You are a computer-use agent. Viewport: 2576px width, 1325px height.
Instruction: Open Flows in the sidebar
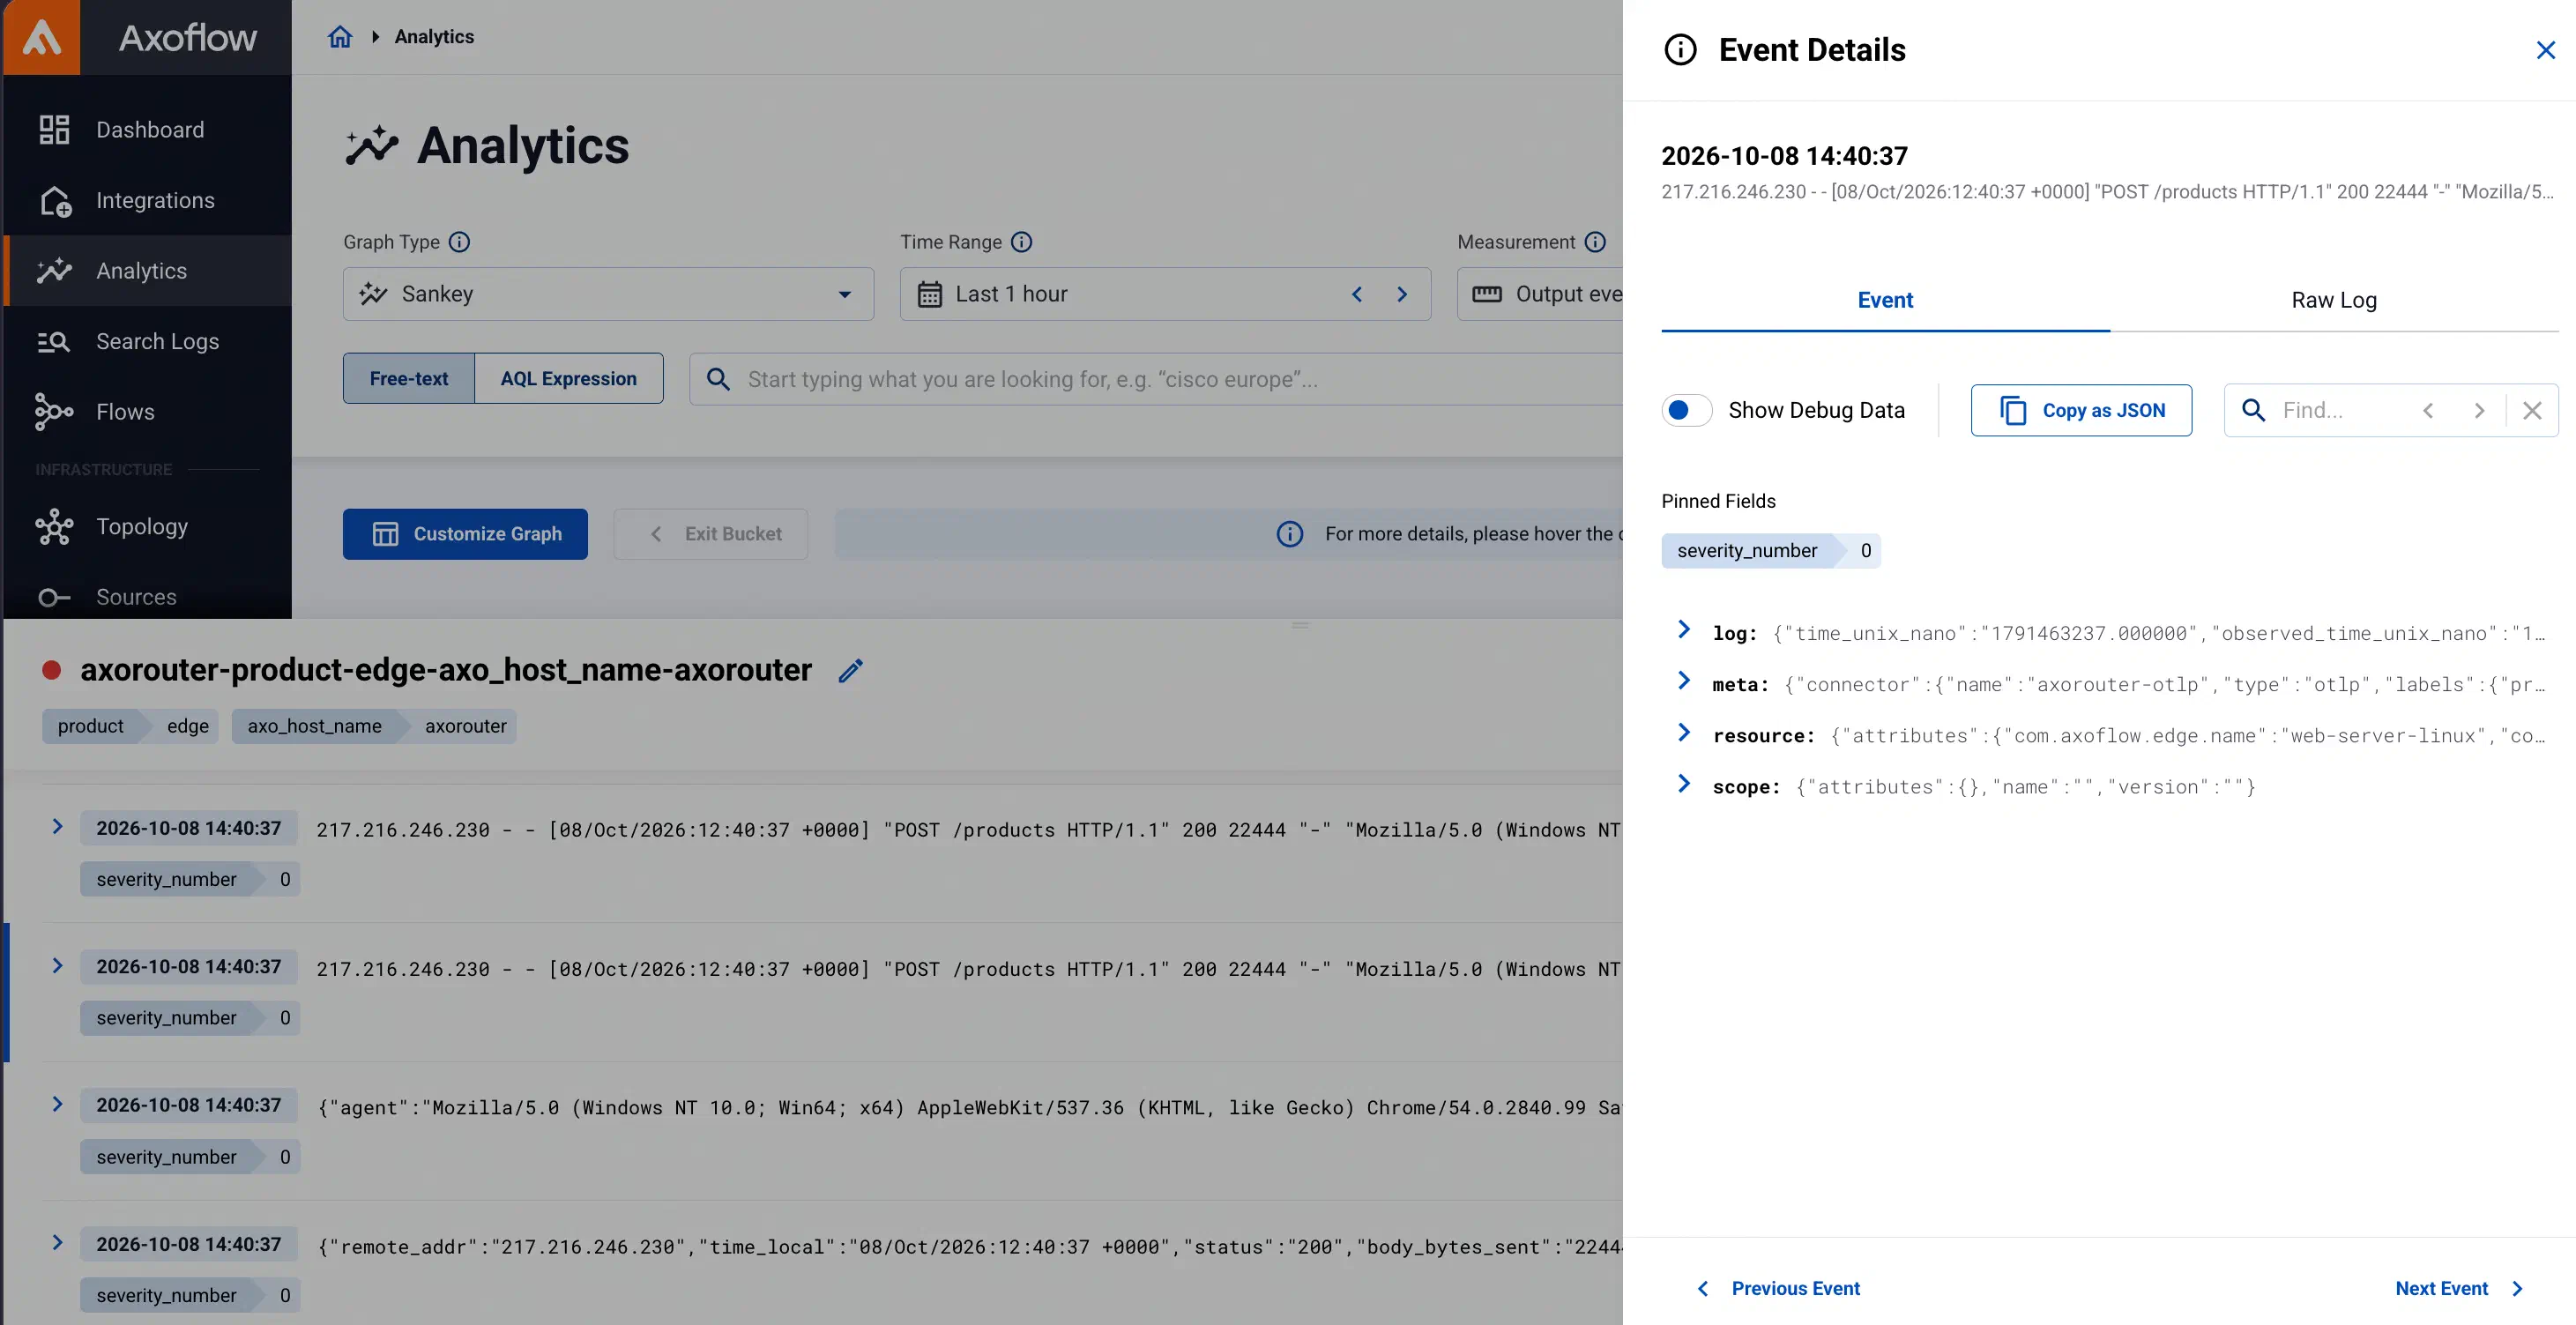click(148, 412)
